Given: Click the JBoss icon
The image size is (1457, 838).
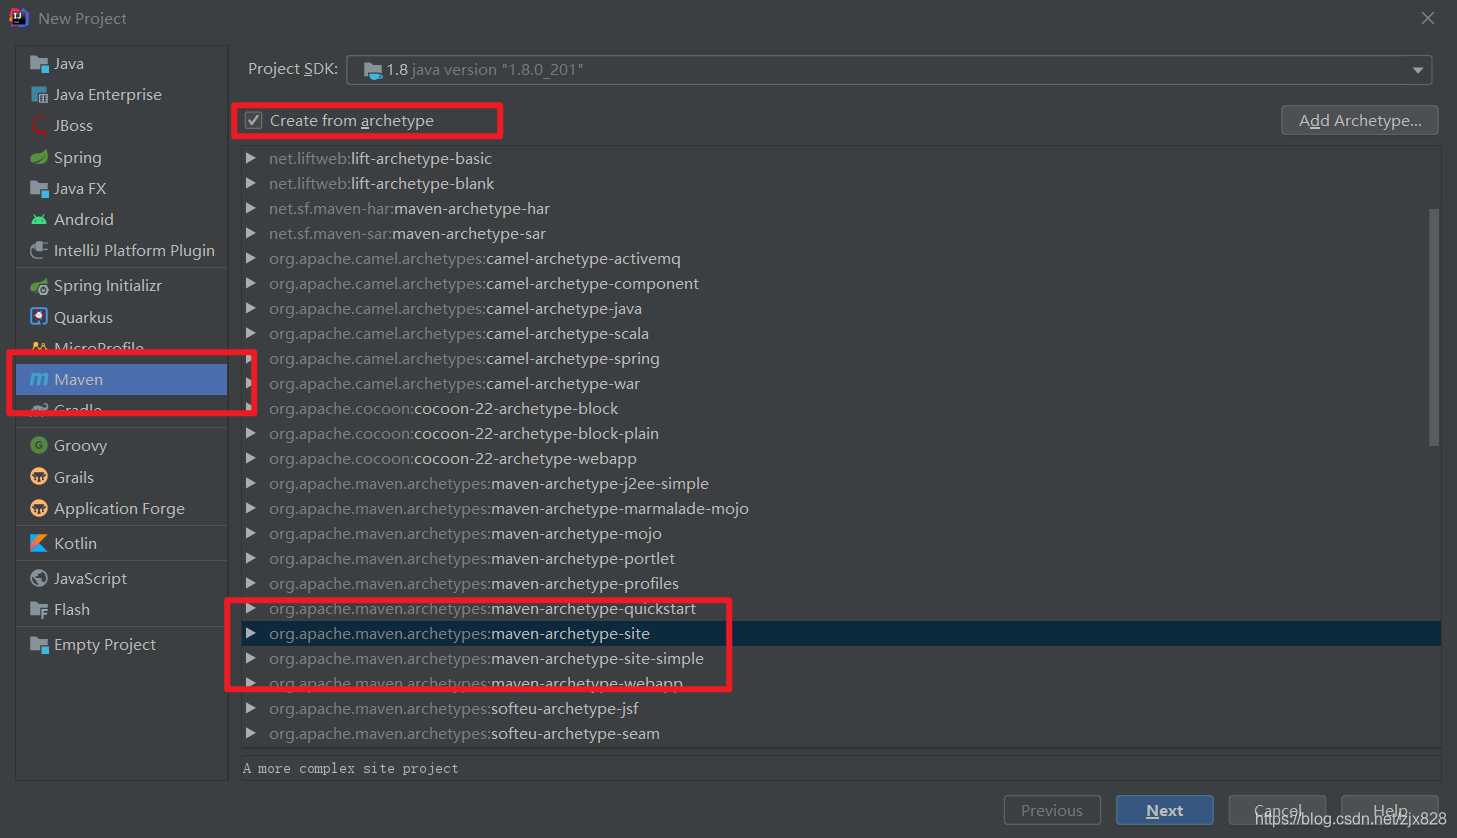Looking at the screenshot, I should click(x=39, y=126).
